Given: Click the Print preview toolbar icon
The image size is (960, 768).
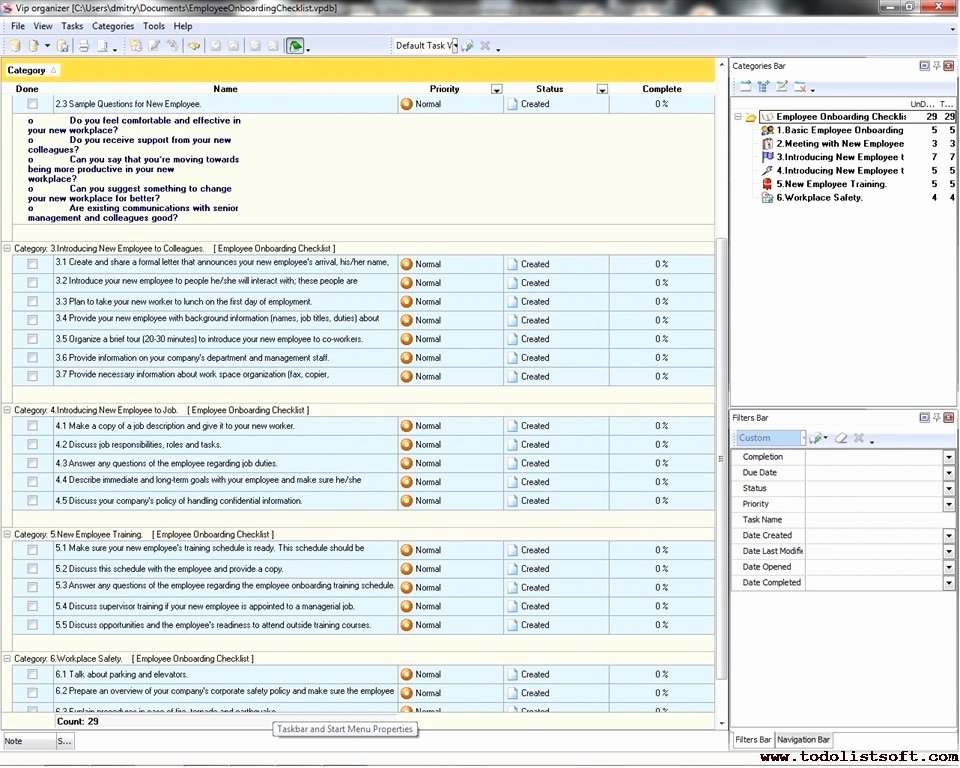Looking at the screenshot, I should click(102, 45).
